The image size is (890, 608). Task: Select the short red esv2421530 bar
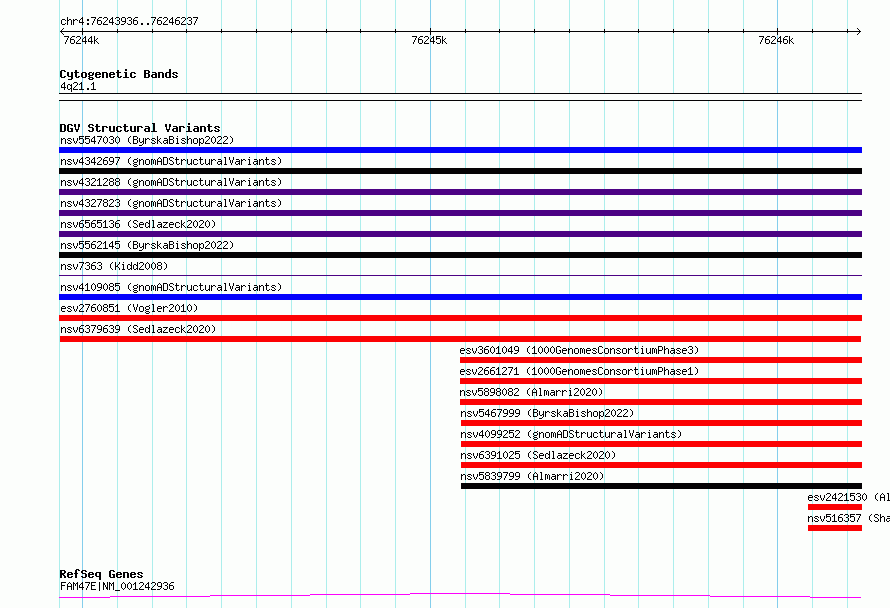[x=835, y=507]
